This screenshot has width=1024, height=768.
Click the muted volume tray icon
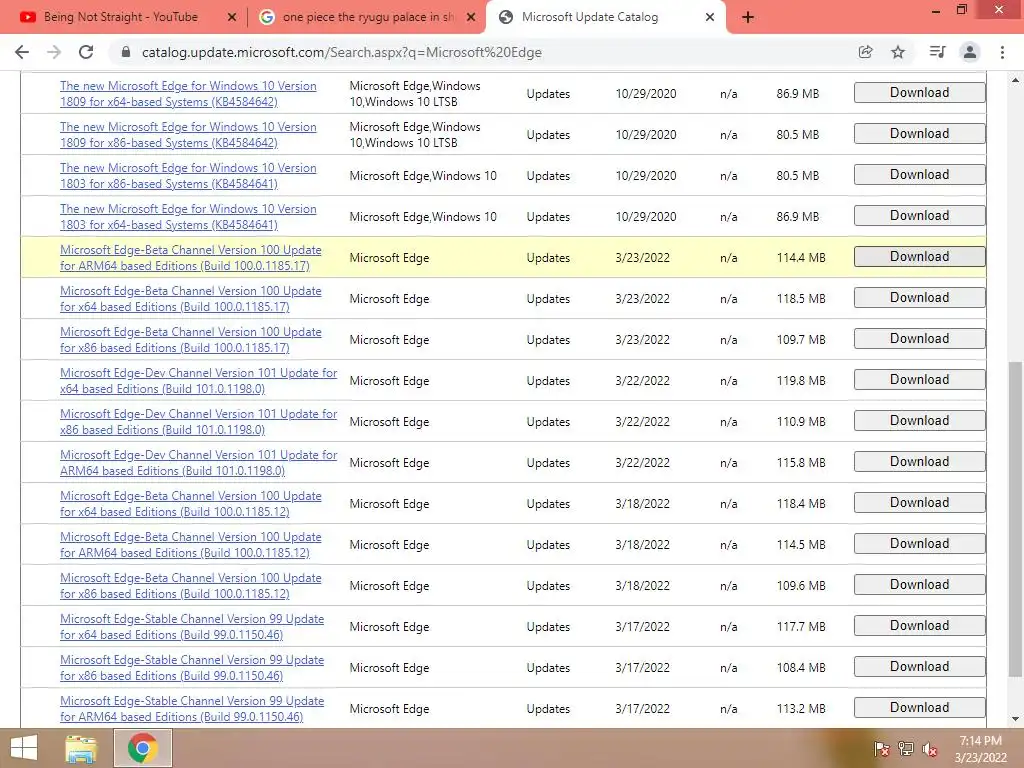tap(930, 749)
